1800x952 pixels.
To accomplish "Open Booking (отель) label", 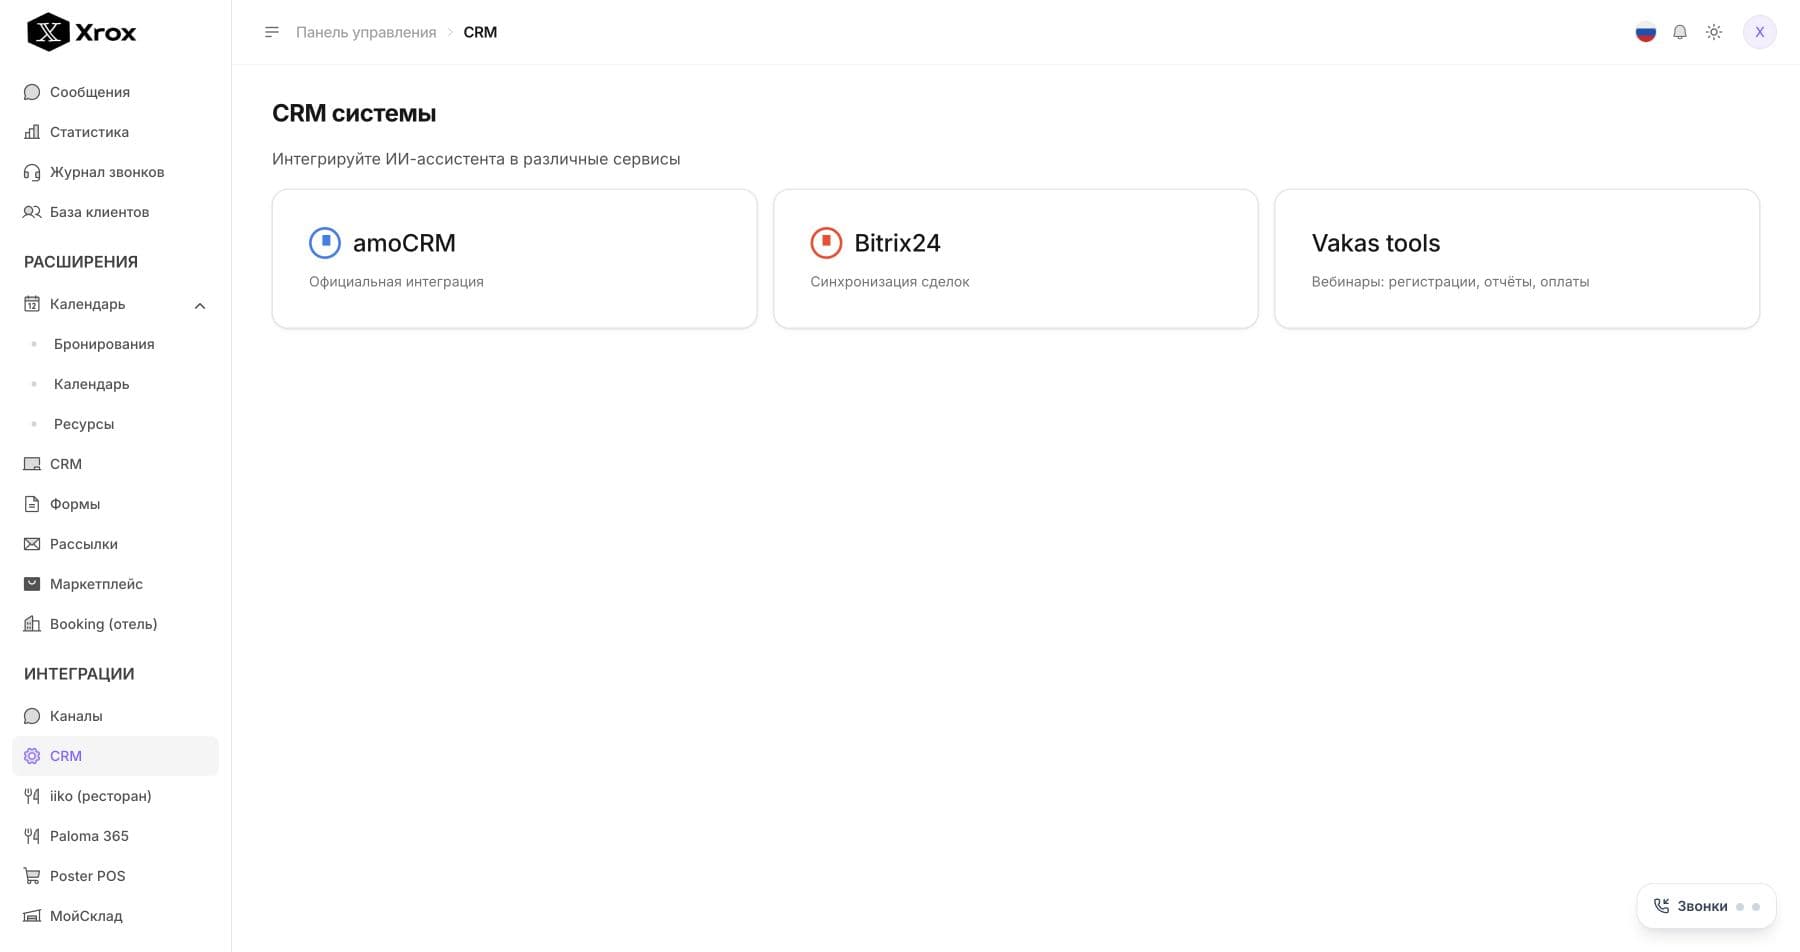I will [104, 624].
